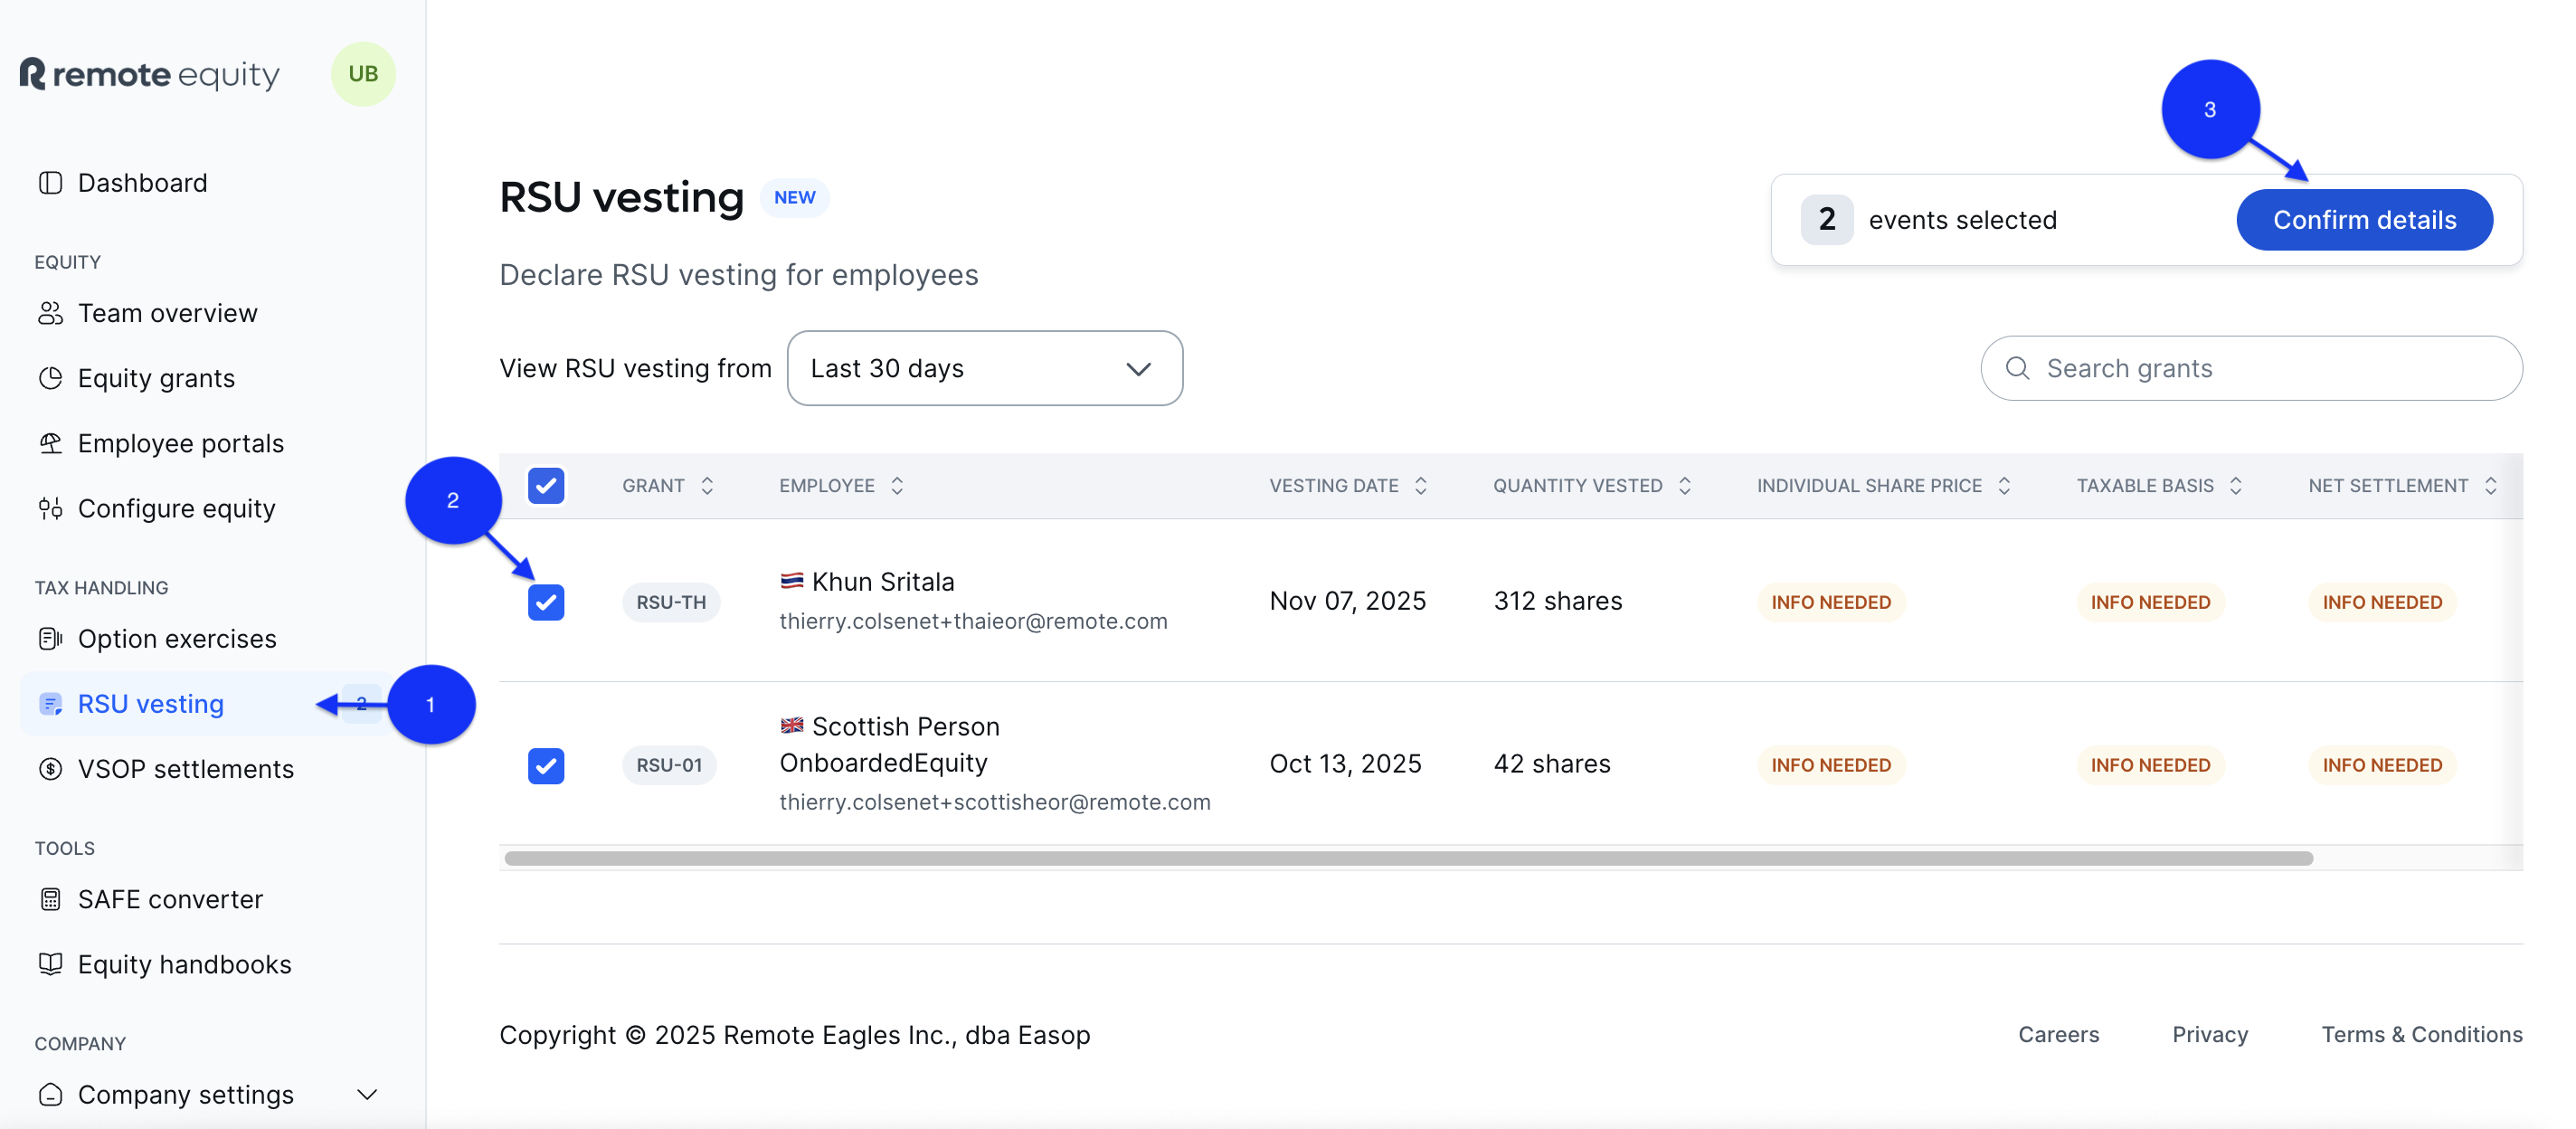This screenshot has height=1129, width=2576.
Task: Click the Confirm details button
Action: 2364,220
